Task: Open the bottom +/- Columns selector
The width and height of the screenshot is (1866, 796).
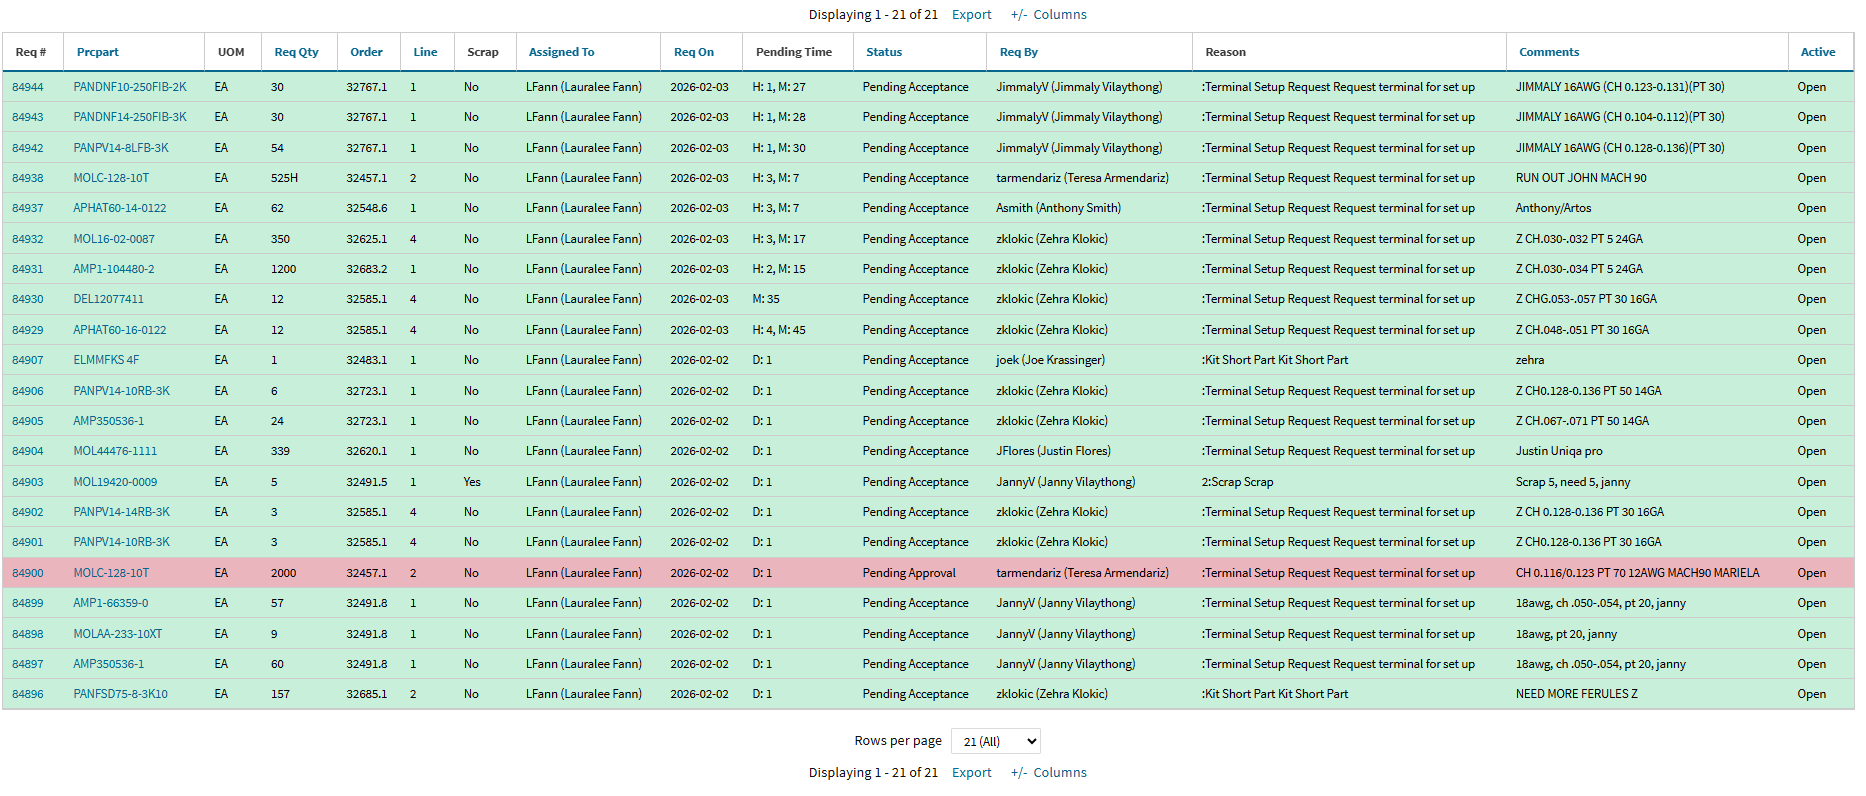Action: pos(1048,773)
